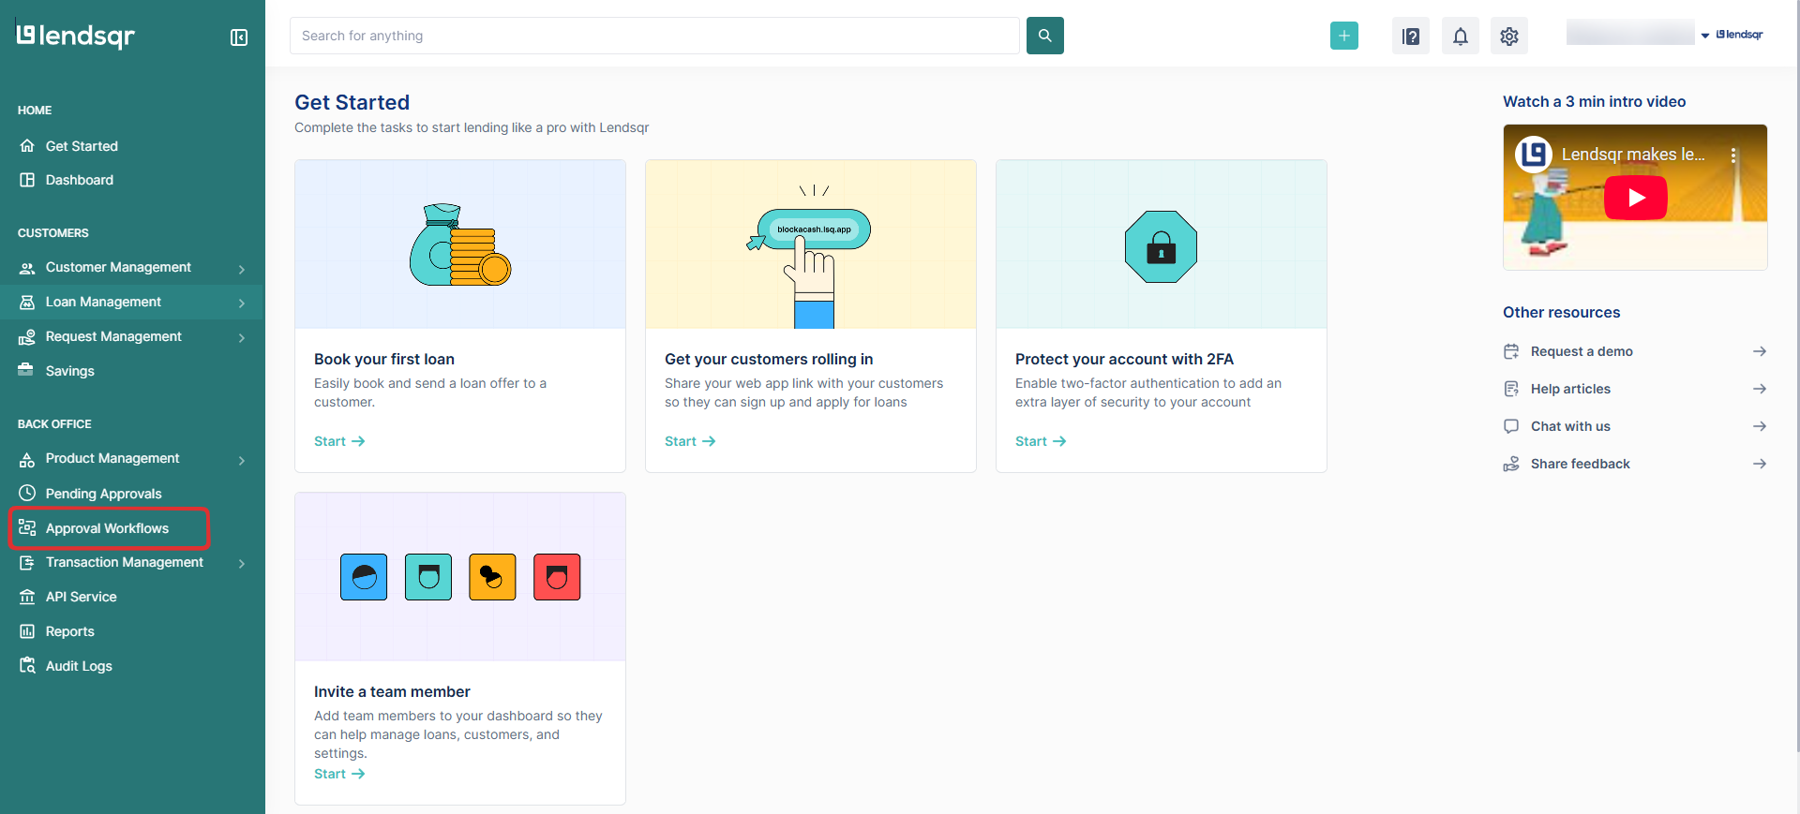The image size is (1800, 814).
Task: Open the help guide icon in header
Action: pos(1410,37)
